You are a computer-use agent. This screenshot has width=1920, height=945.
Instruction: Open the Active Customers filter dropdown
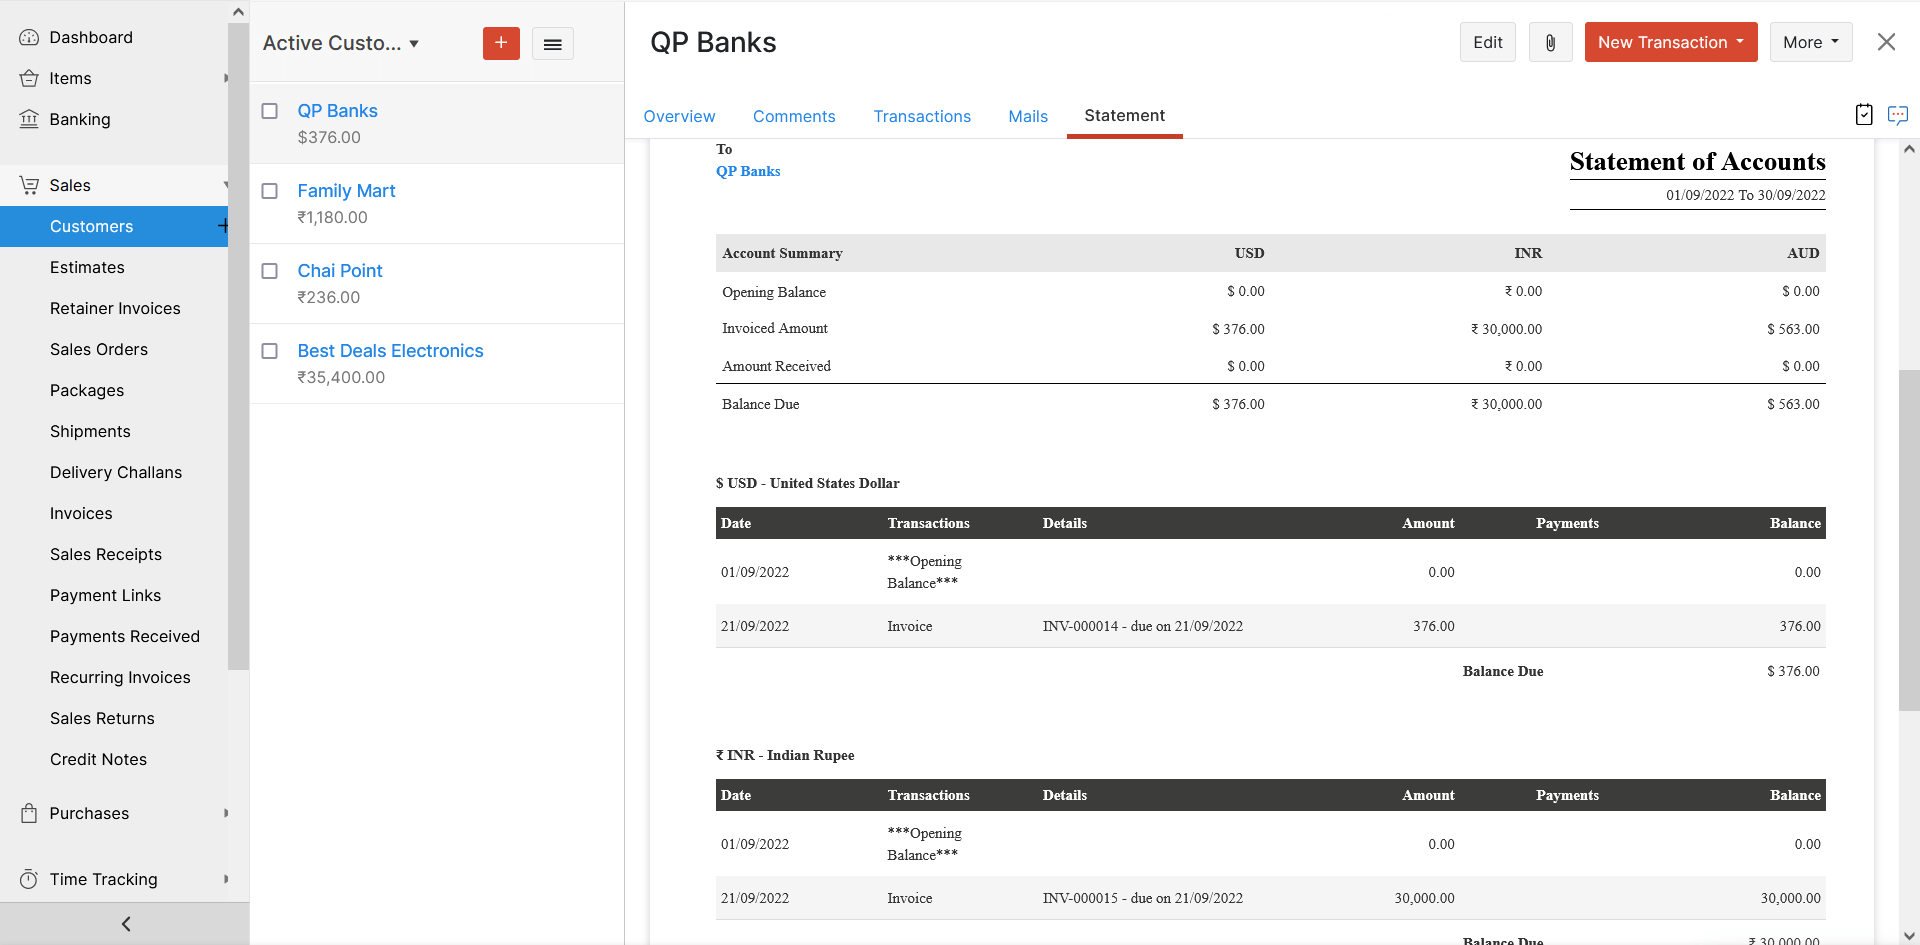[341, 43]
